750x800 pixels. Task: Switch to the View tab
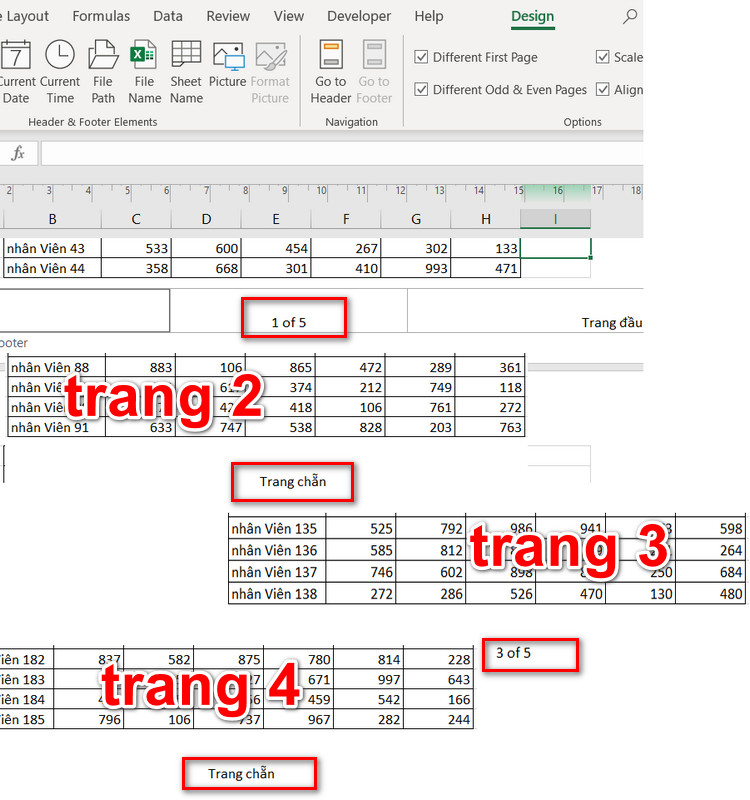point(289,16)
